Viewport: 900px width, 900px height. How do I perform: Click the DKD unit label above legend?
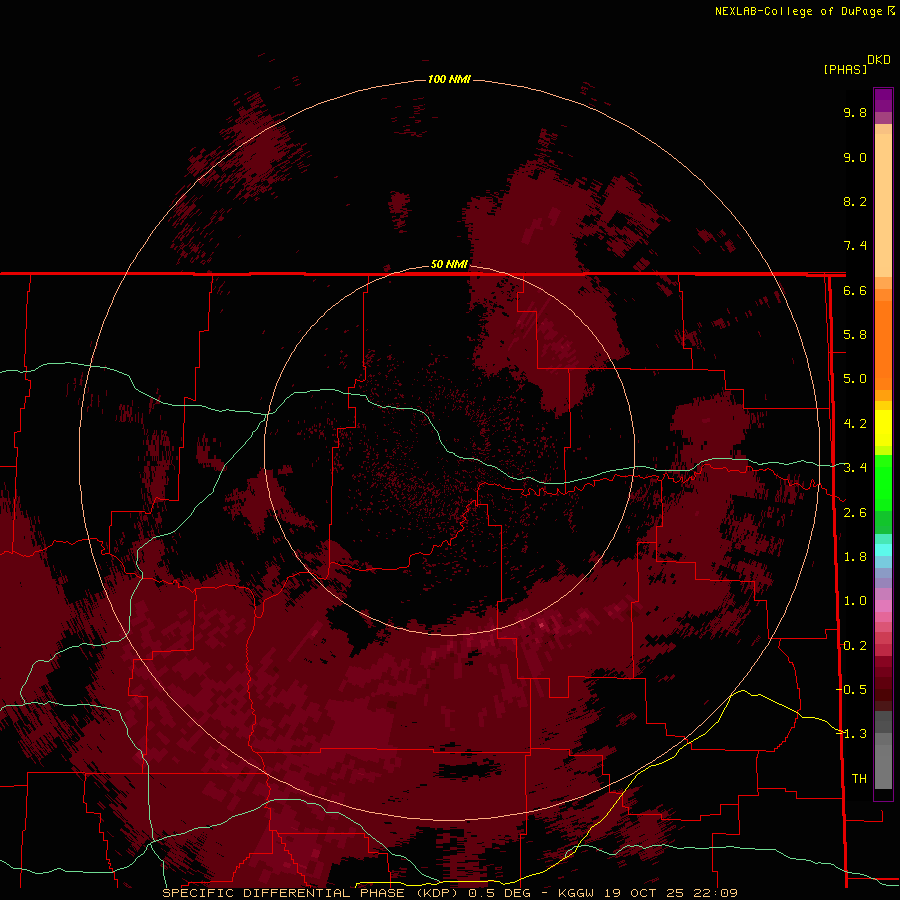tap(879, 60)
